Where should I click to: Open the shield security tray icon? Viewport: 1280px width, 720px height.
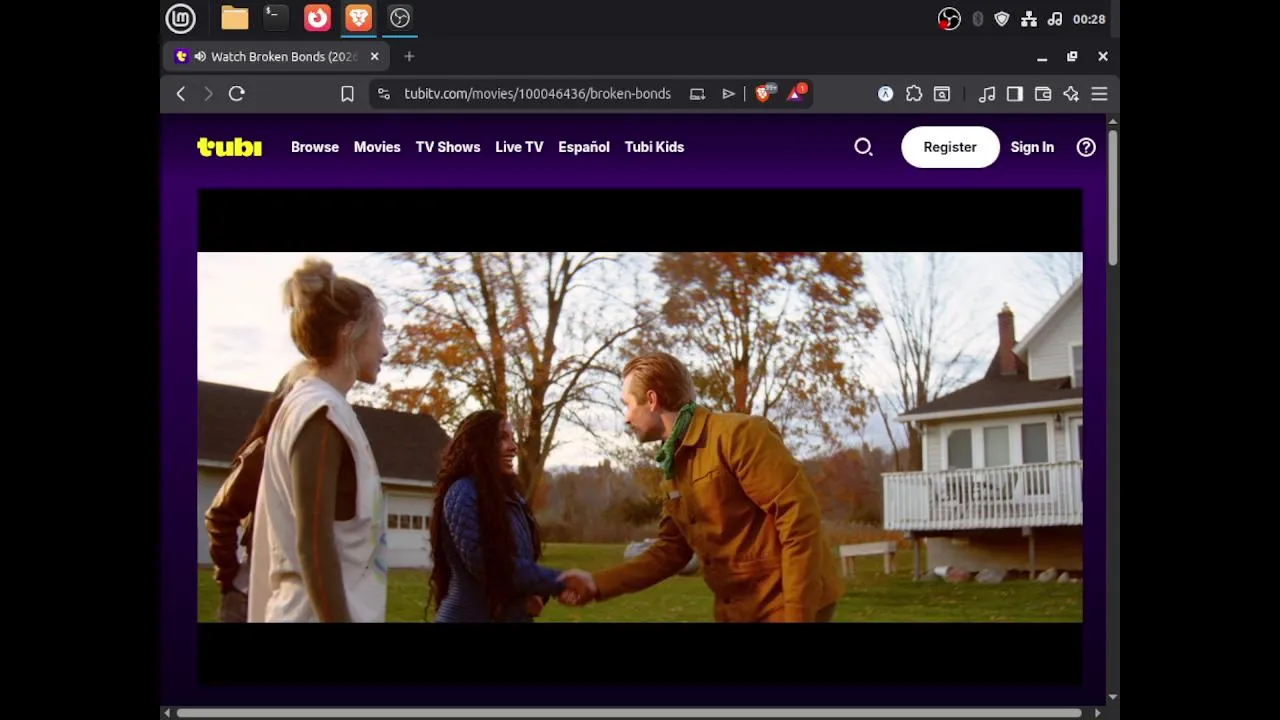tap(1002, 19)
